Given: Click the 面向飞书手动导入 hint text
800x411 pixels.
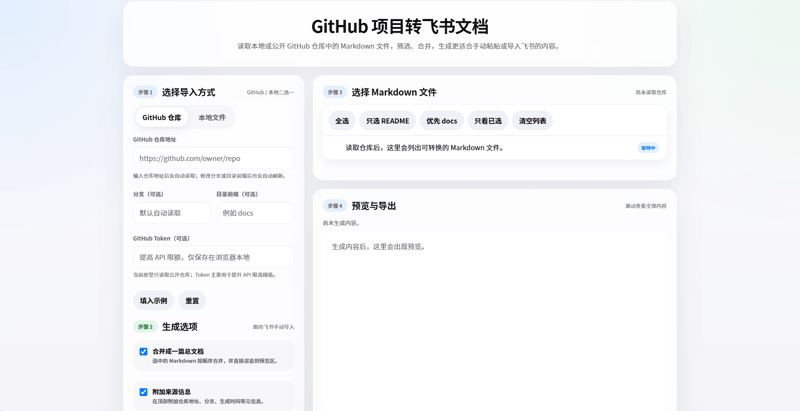Looking at the screenshot, I should point(273,327).
